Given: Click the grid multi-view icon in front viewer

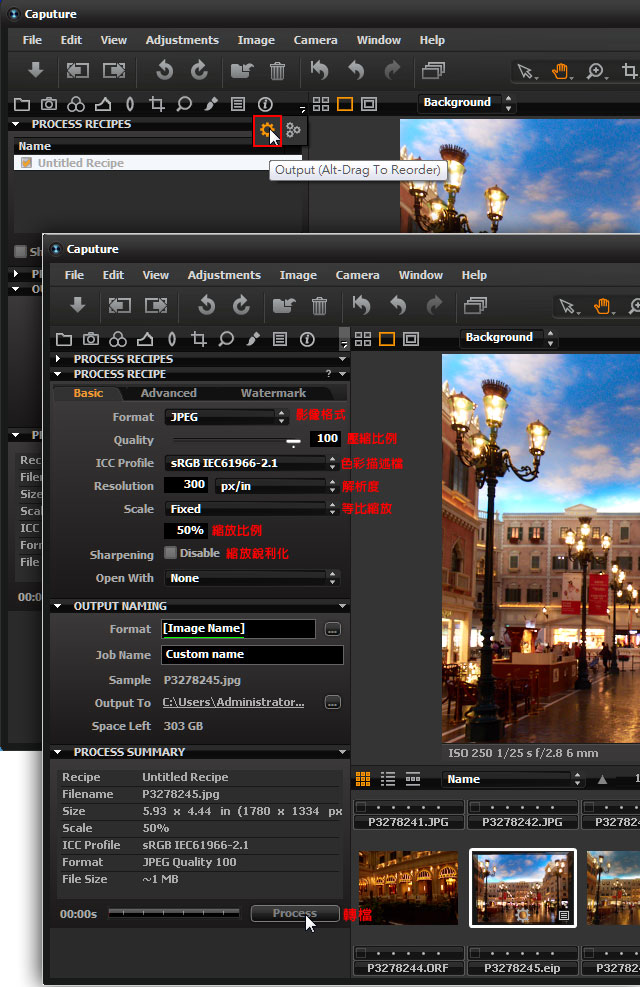Looking at the screenshot, I should pos(363,339).
